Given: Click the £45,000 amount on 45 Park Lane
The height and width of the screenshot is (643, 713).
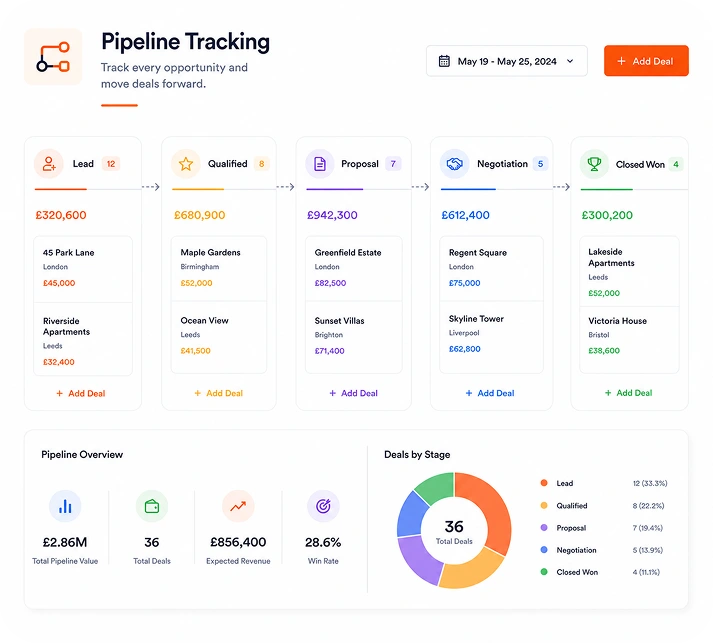Looking at the screenshot, I should (x=59, y=283).
